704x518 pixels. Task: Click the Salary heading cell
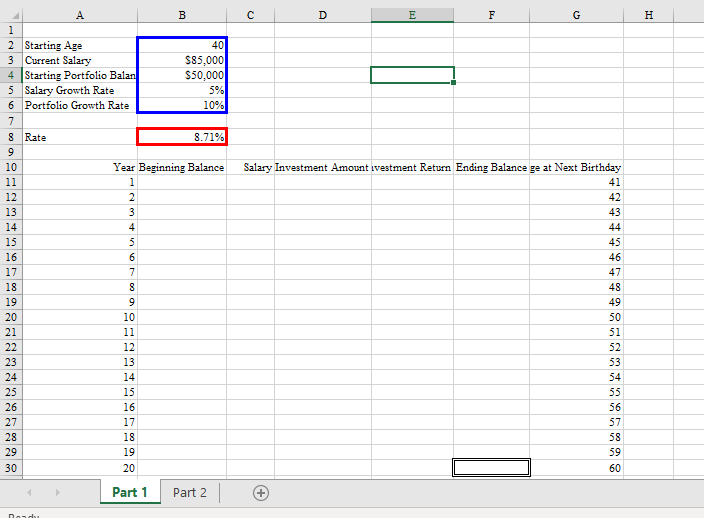point(251,167)
